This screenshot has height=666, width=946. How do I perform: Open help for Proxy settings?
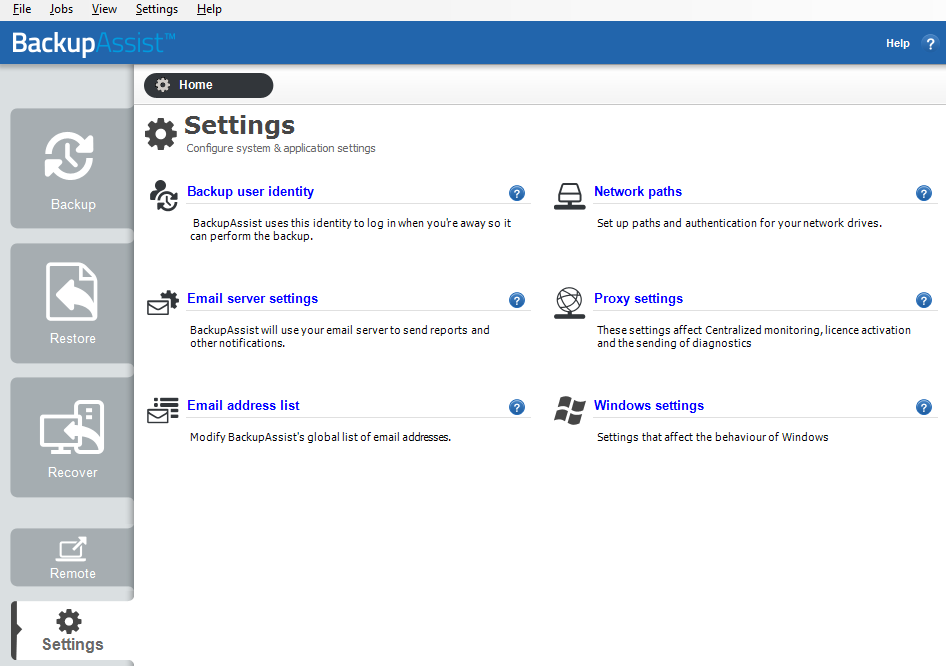(924, 300)
